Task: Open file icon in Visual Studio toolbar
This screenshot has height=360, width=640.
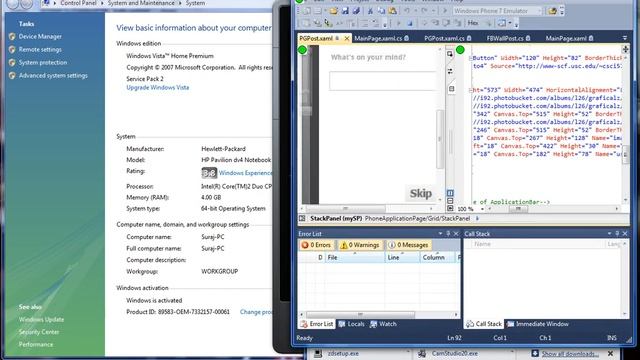Action: click(x=333, y=11)
